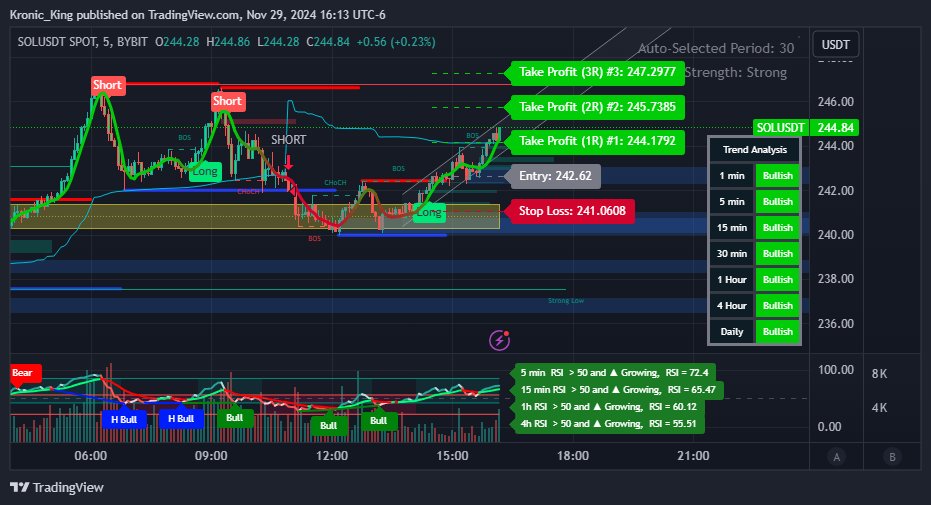Select the 5 min timeframe cell
This screenshot has height=505, width=931.
732,202
